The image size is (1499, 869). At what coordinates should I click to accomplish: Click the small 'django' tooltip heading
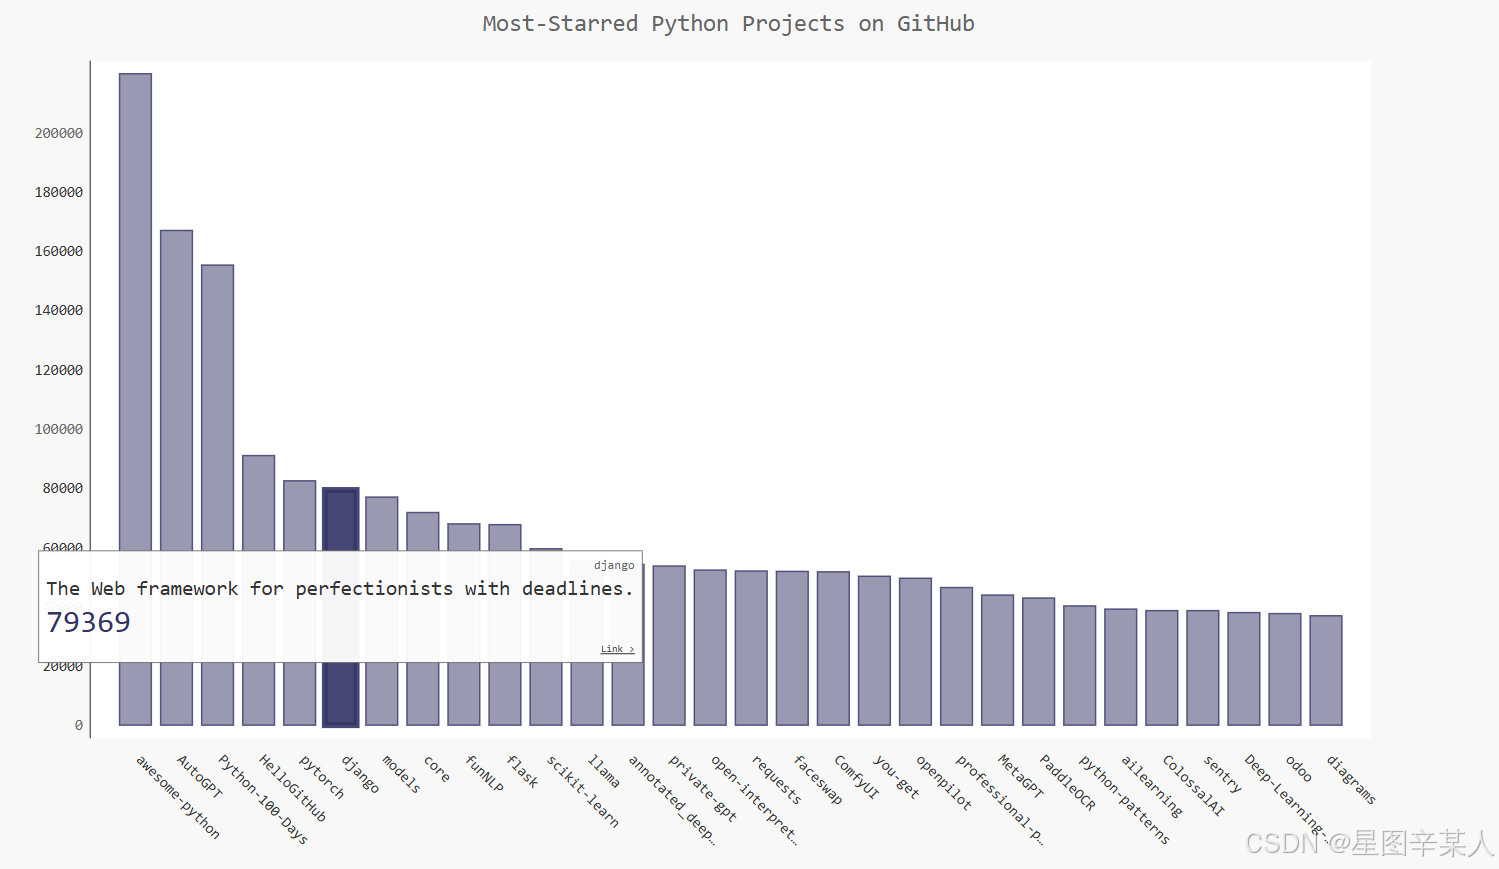tap(614, 565)
